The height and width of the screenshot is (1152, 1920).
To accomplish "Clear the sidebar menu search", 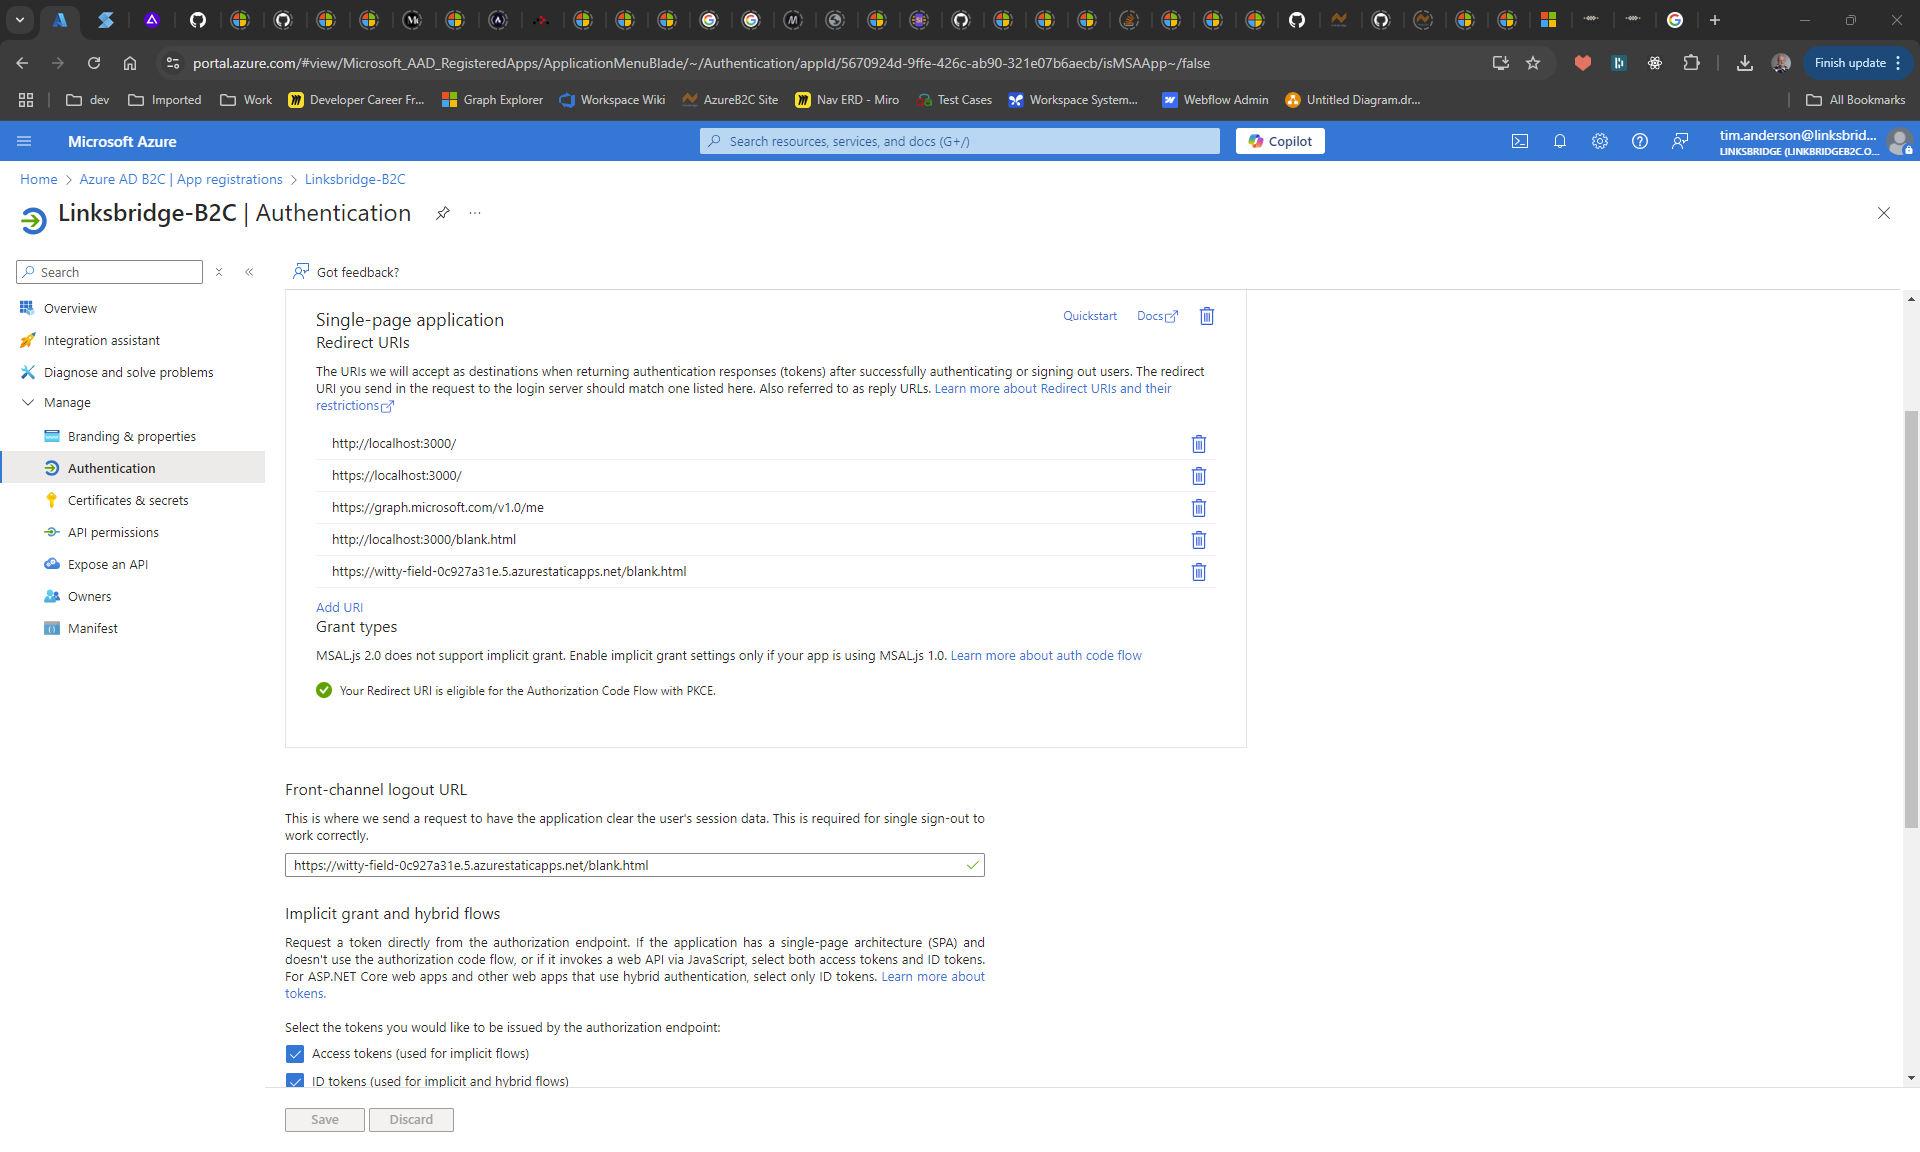I will (219, 272).
